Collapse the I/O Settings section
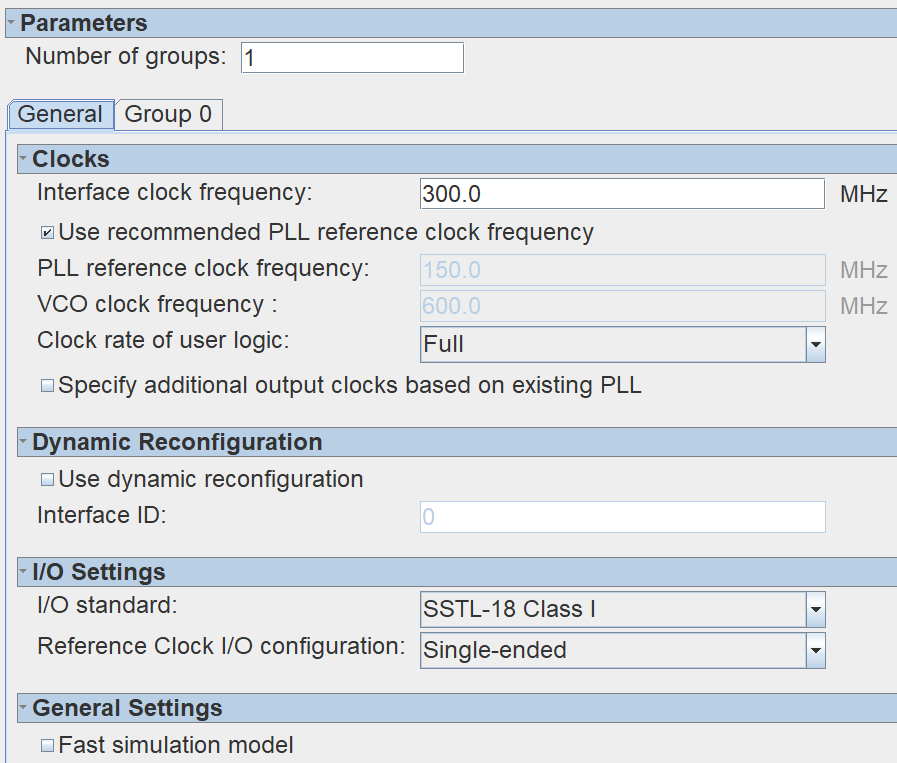This screenshot has height=763, width=897. 23,572
